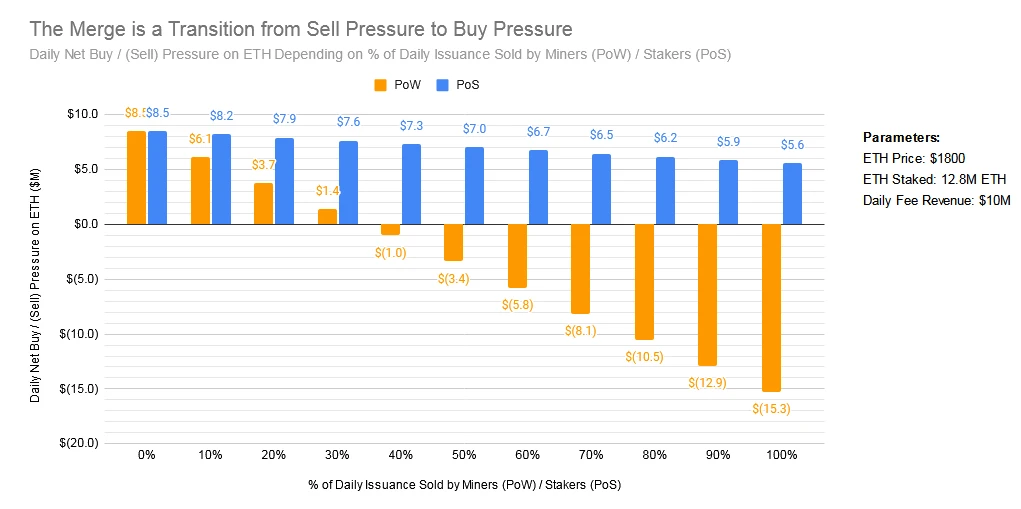Select the blue PoS bar at 50%
This screenshot has width=1021, height=509.
475,186
